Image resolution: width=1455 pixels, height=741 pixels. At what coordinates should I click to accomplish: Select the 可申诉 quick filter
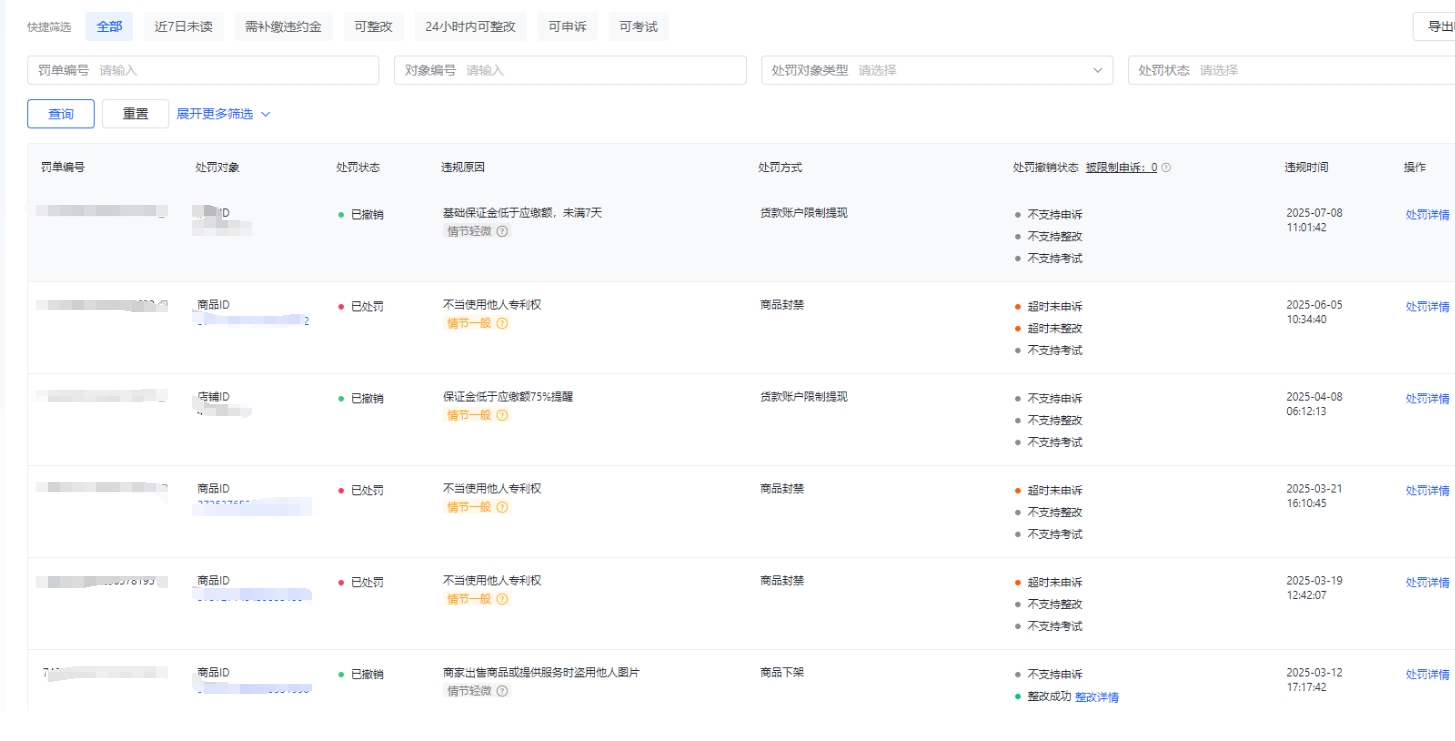pos(567,27)
